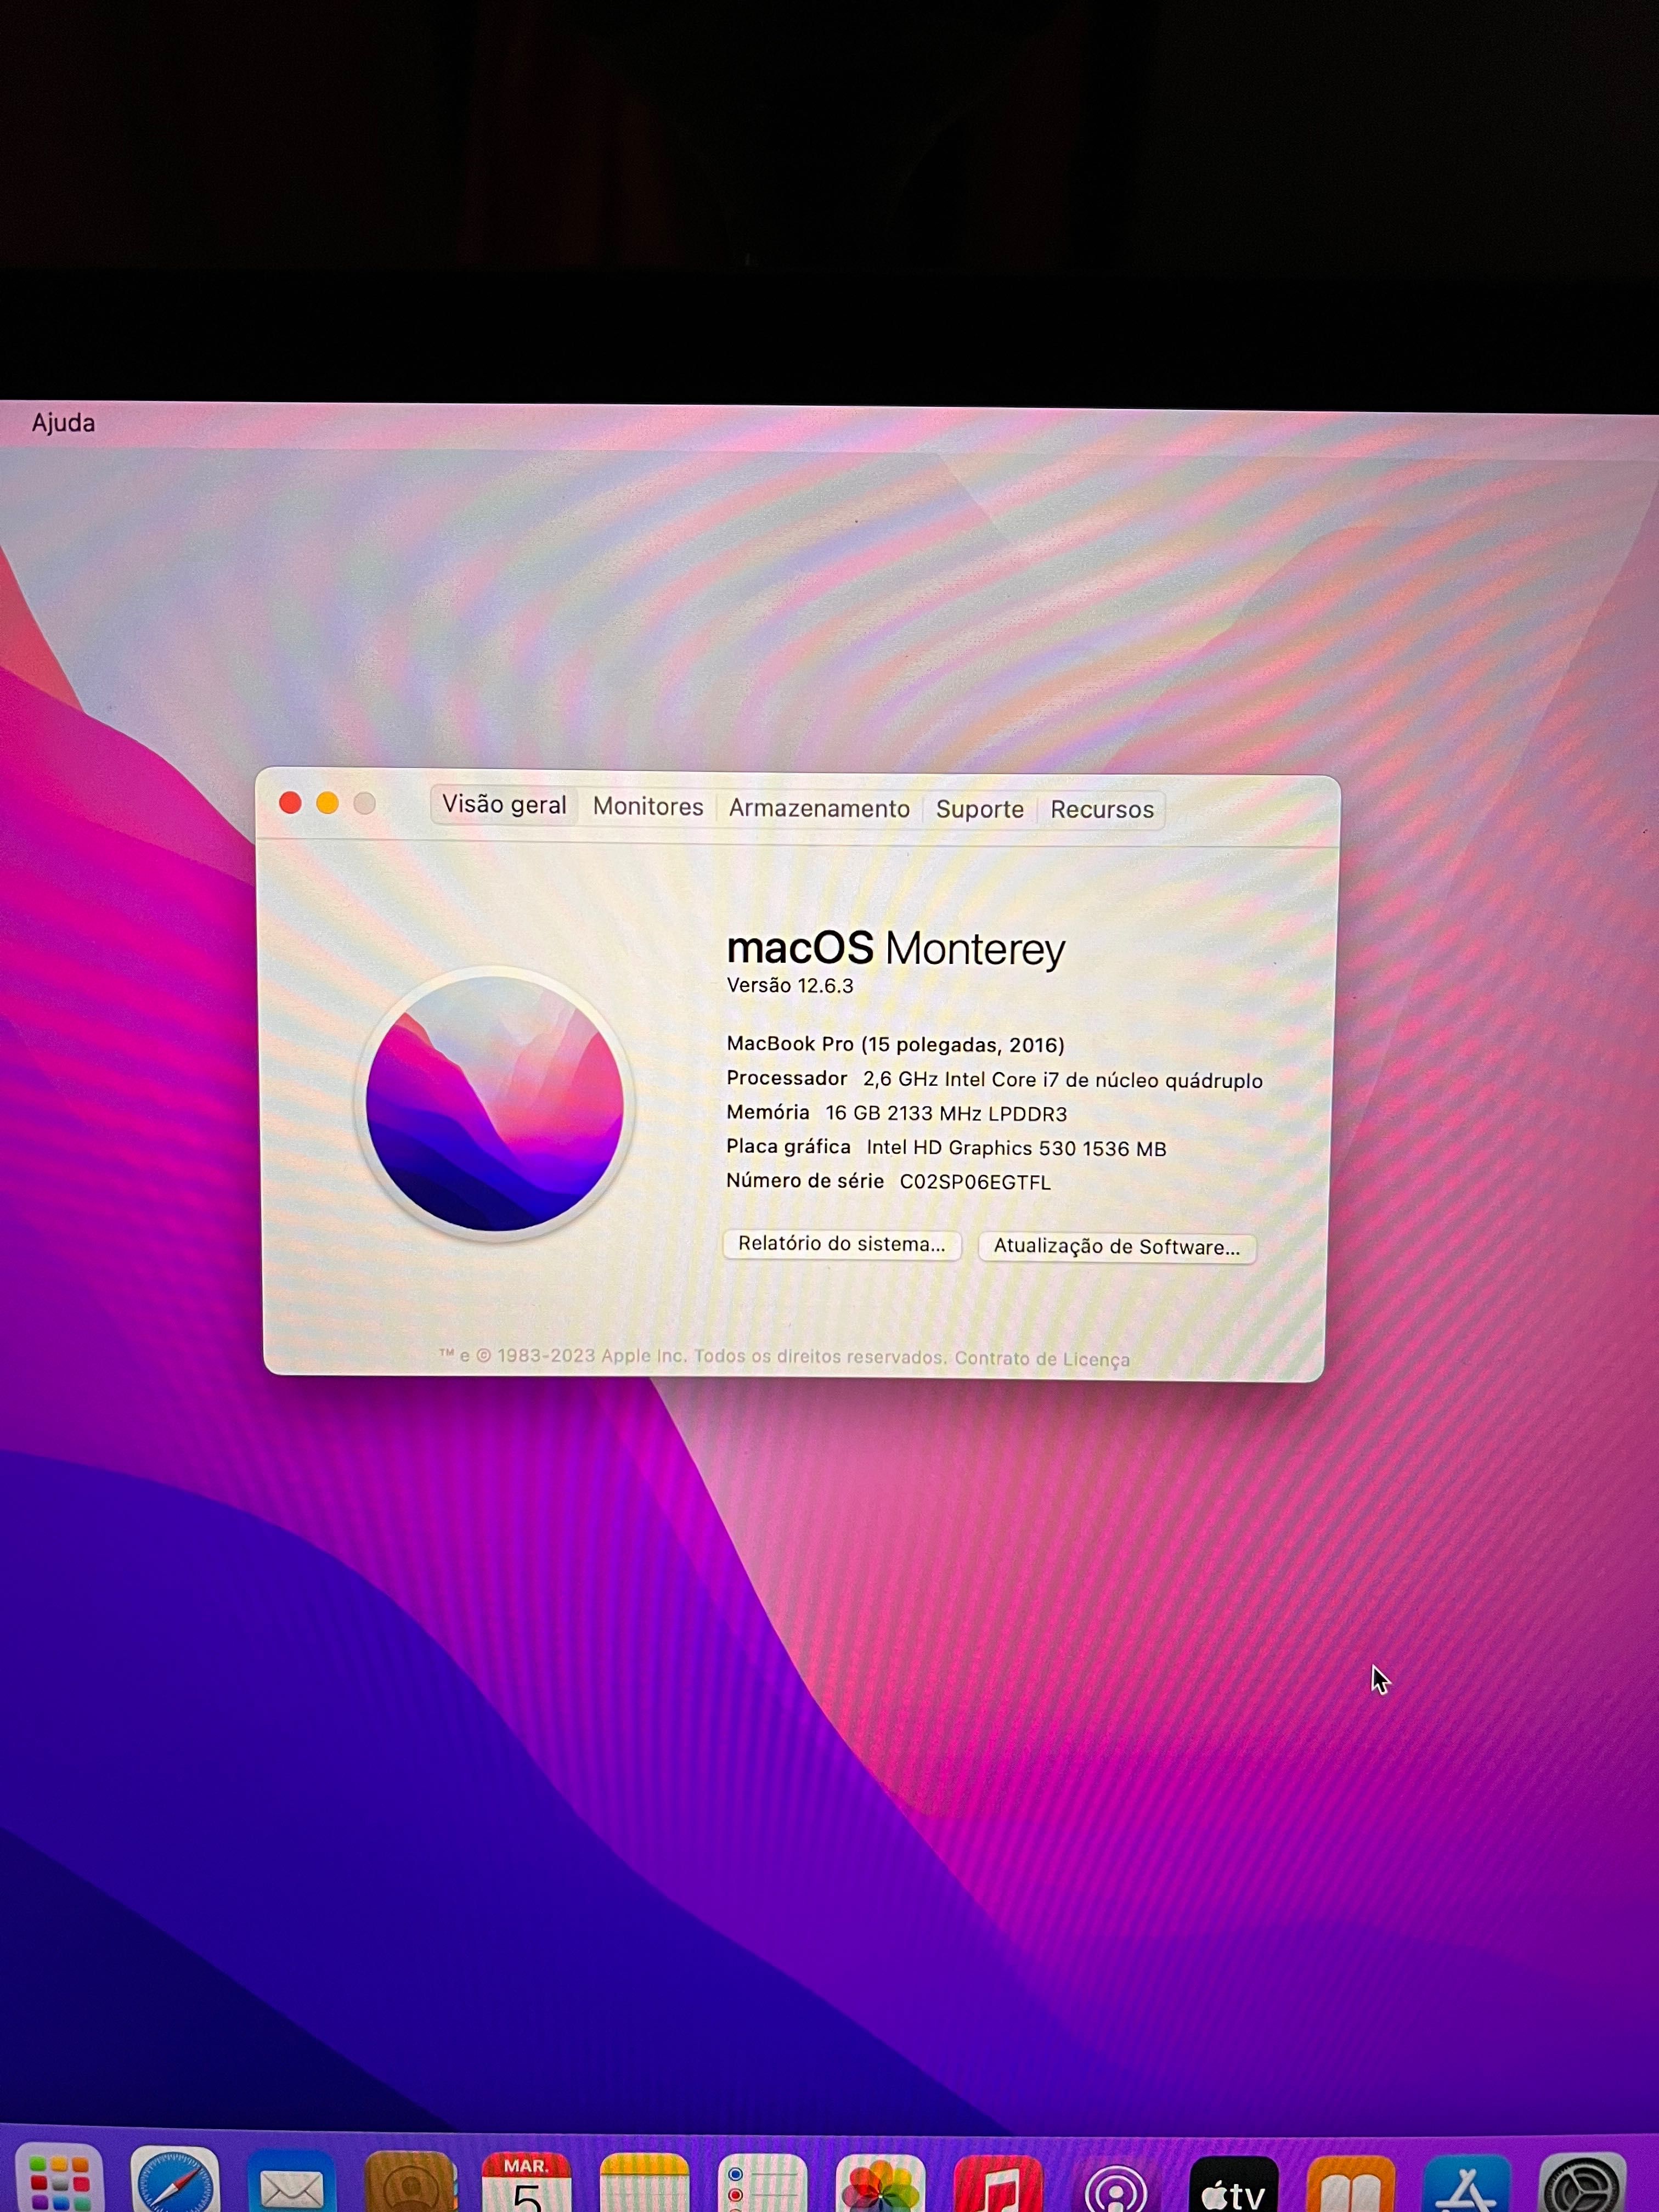Click the macOS Monterey logo image

tap(494, 1103)
